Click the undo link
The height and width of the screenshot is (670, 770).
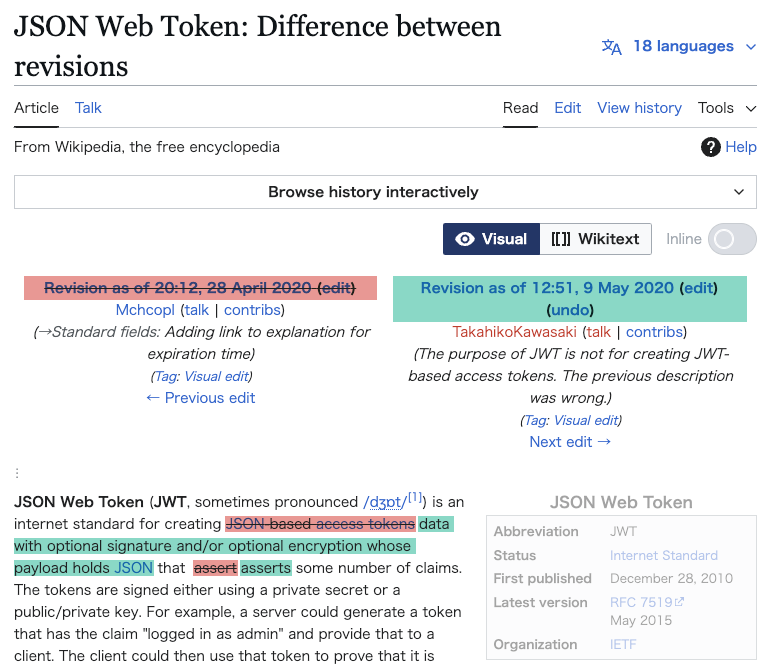point(570,310)
